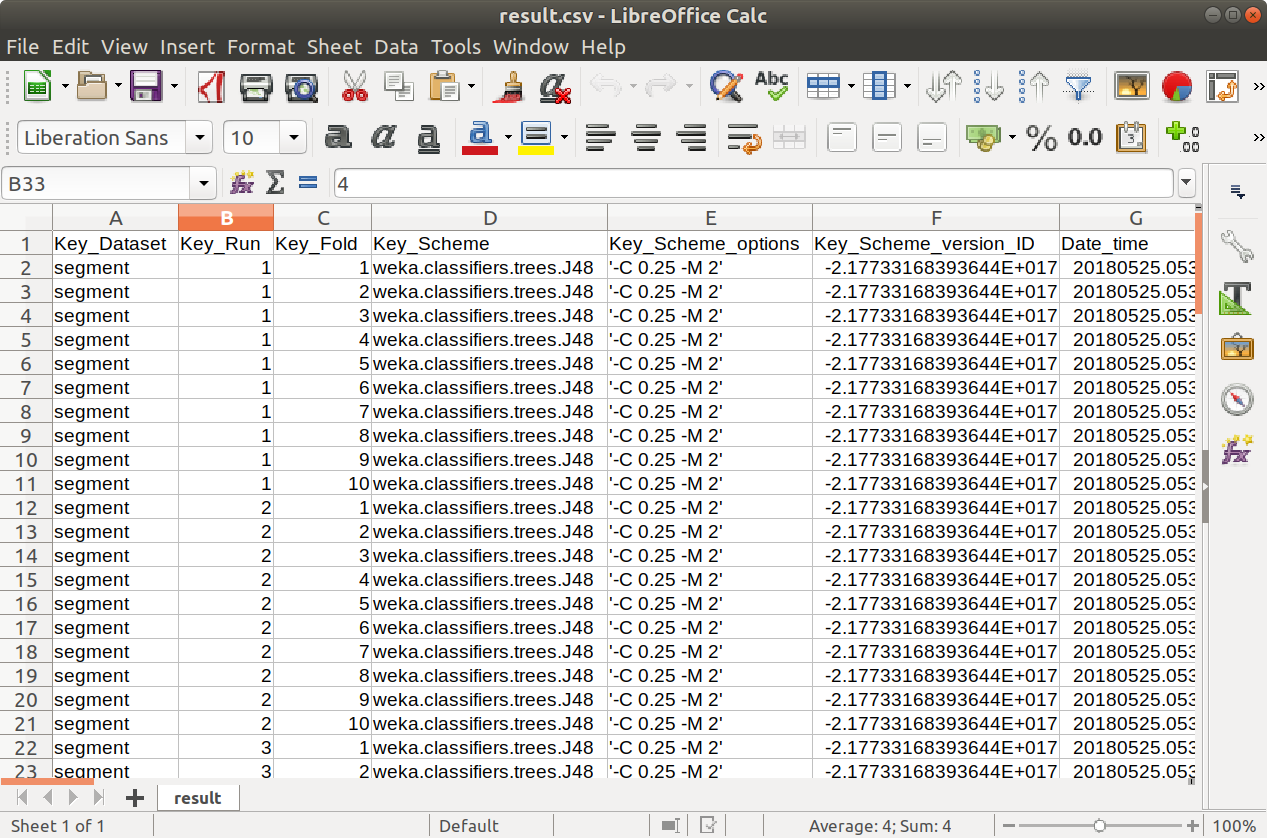
Task: Open the Data menu
Action: (396, 47)
